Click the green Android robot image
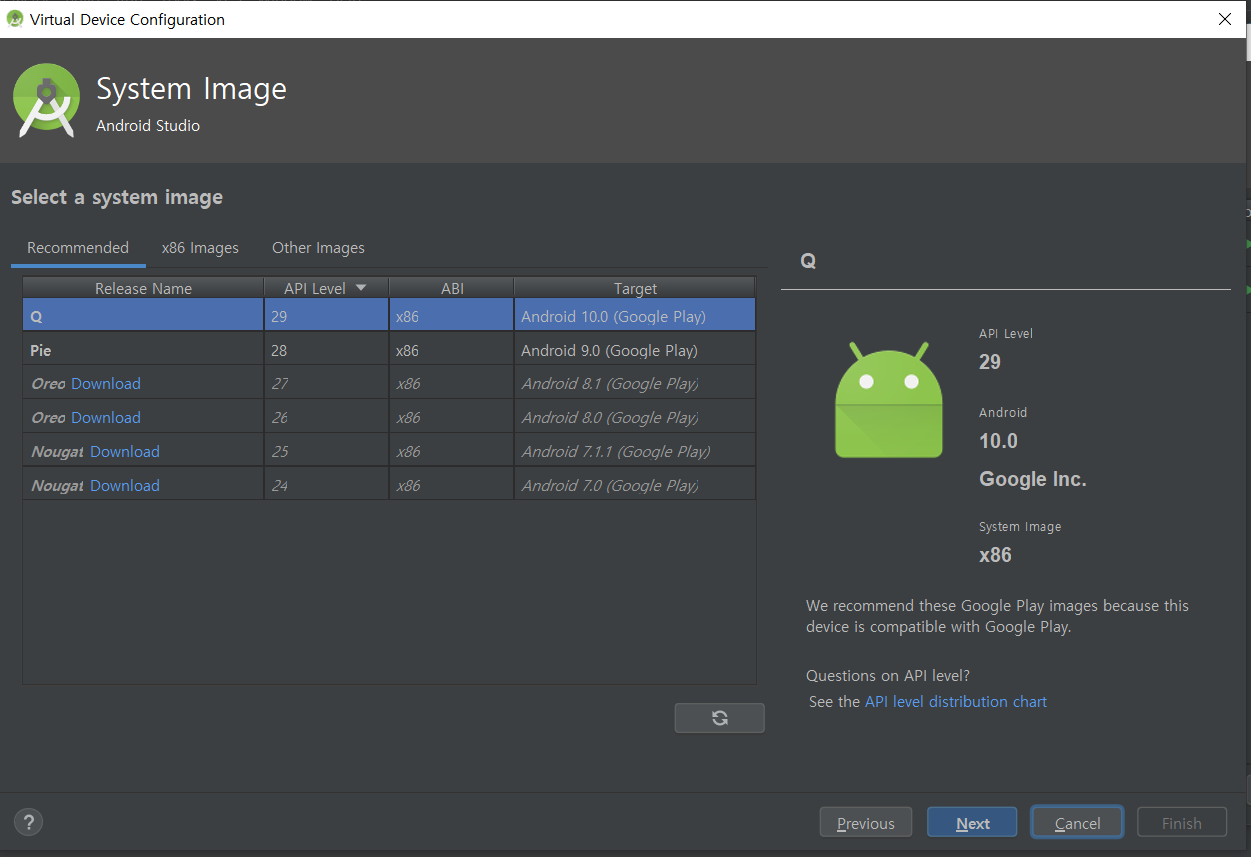The width and height of the screenshot is (1251, 857). (x=889, y=400)
